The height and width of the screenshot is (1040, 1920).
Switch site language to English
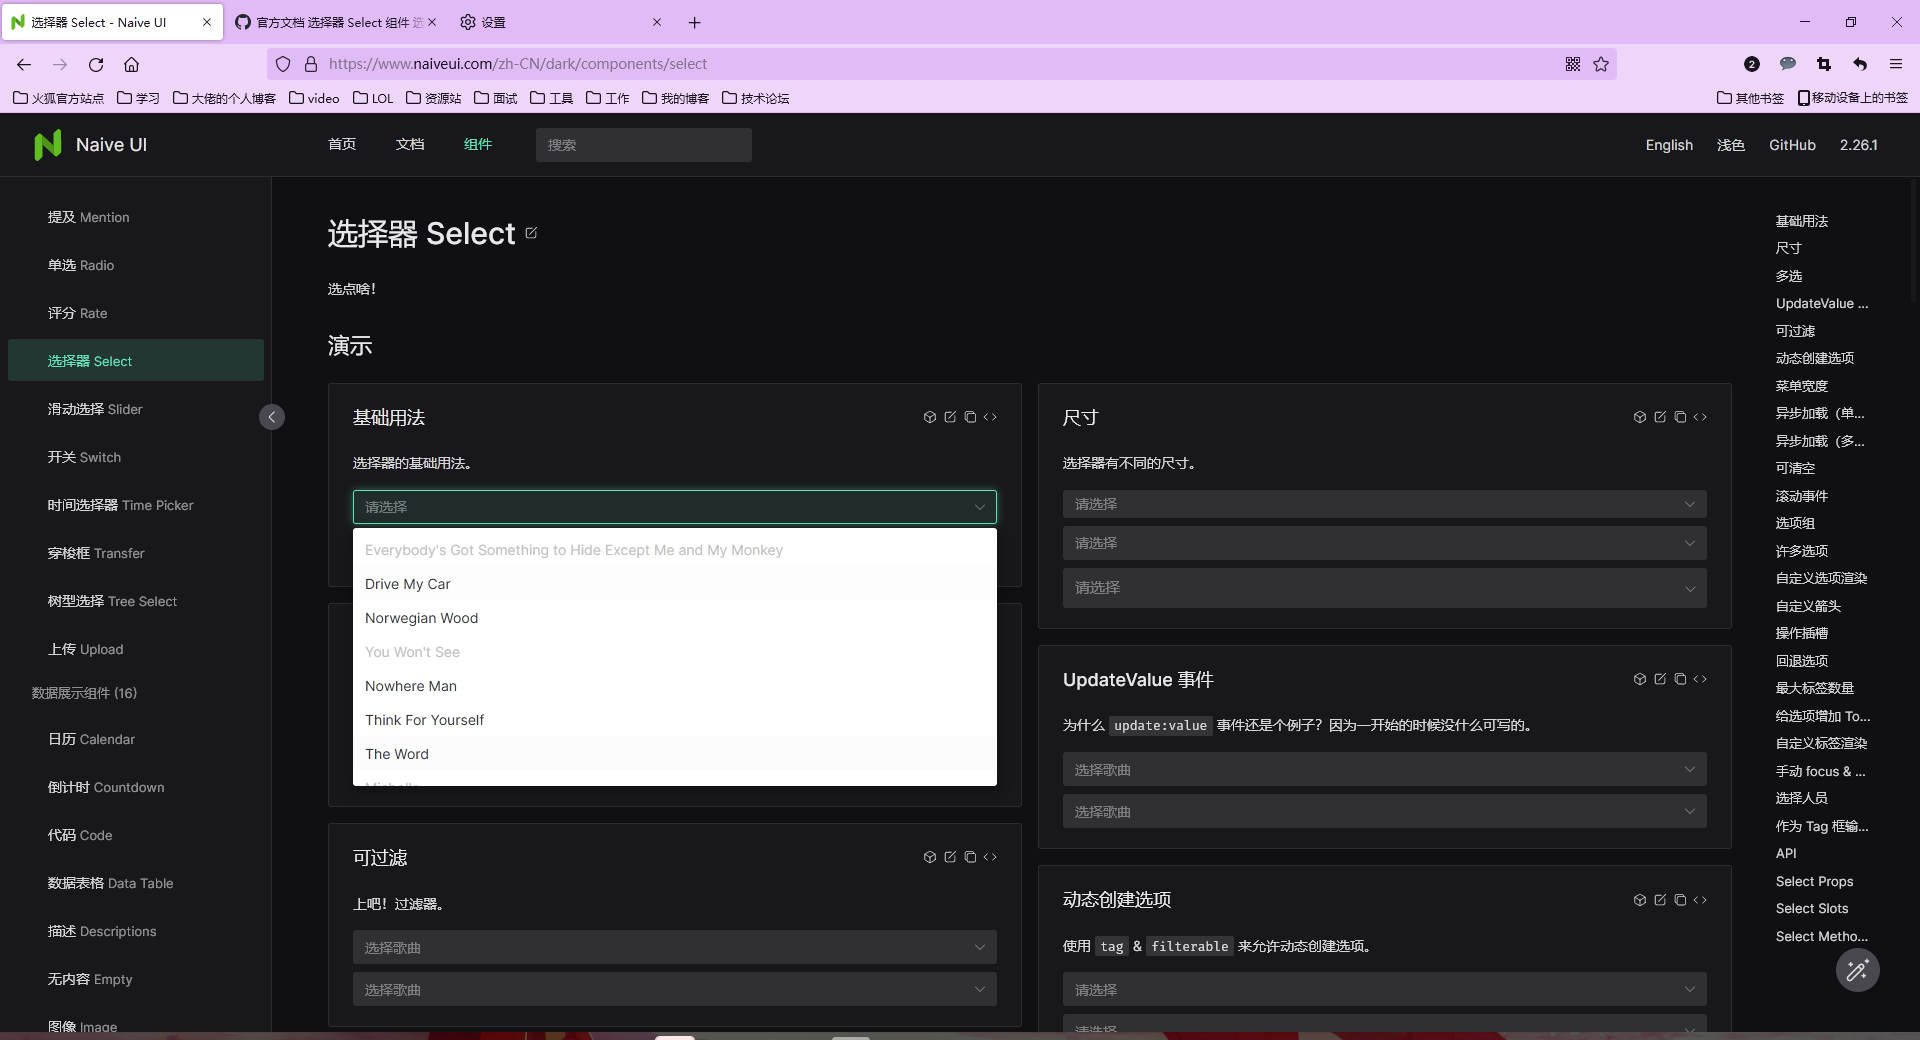point(1668,144)
